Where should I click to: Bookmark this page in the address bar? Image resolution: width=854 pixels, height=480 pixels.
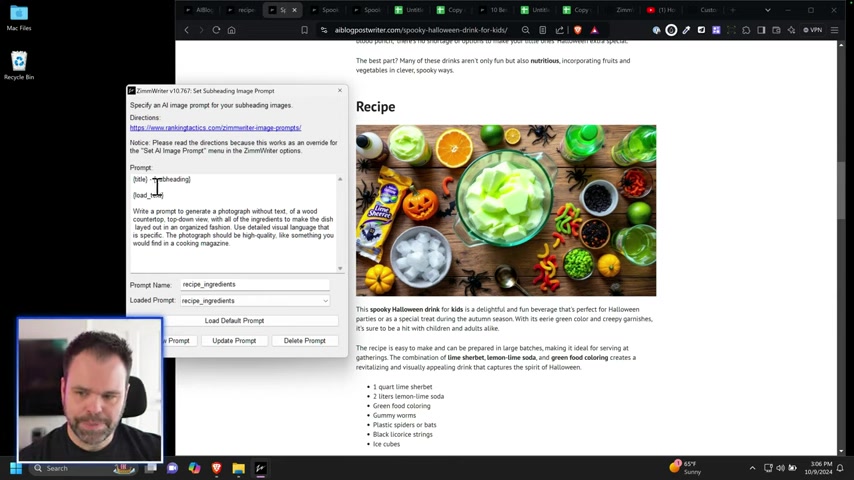[x=304, y=31]
